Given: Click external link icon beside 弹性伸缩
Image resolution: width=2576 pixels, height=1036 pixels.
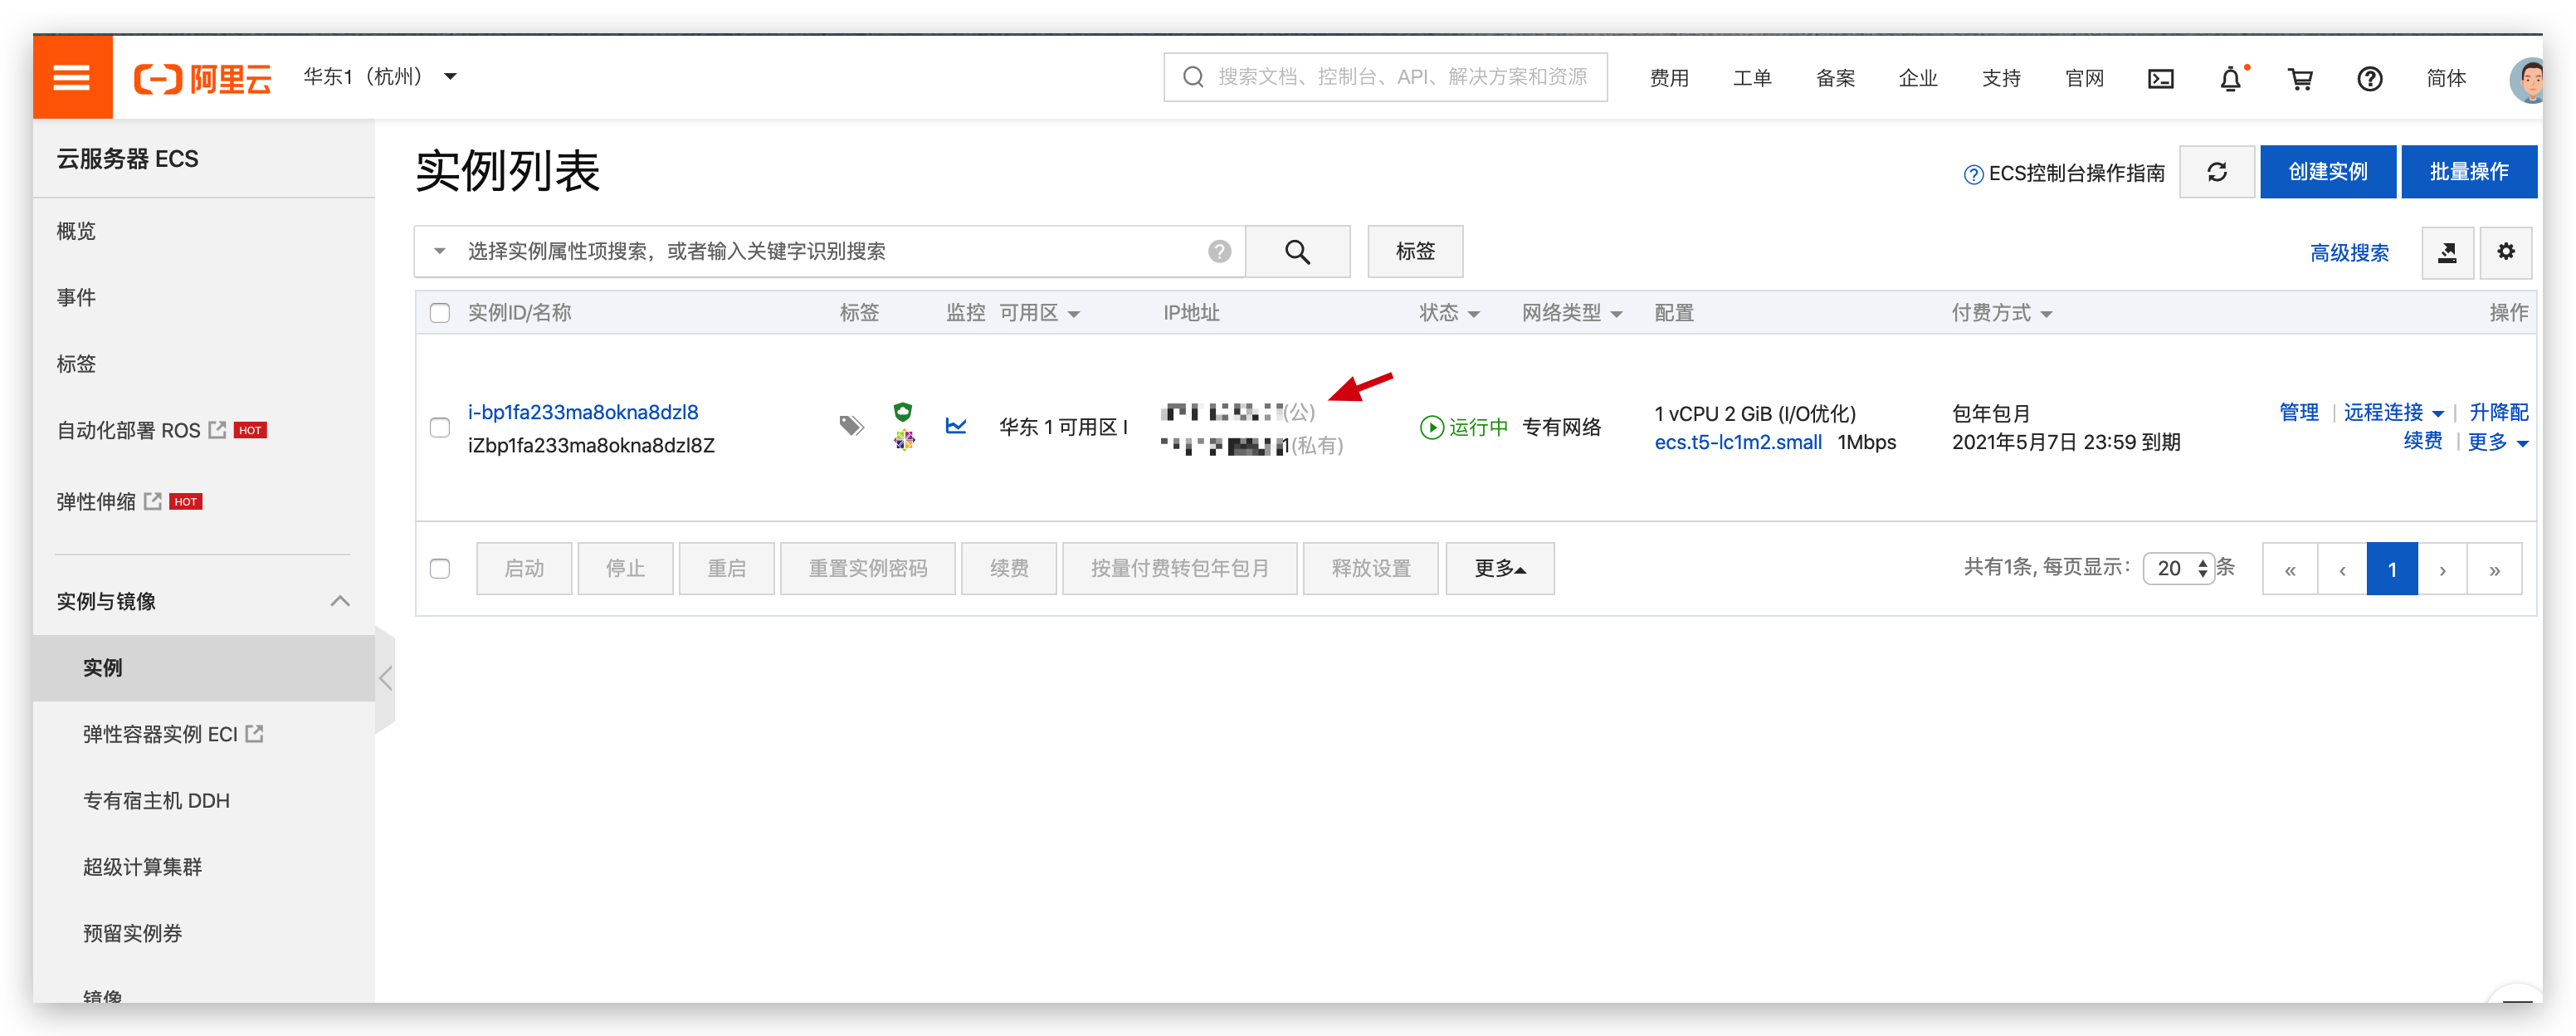Looking at the screenshot, I should click(152, 501).
